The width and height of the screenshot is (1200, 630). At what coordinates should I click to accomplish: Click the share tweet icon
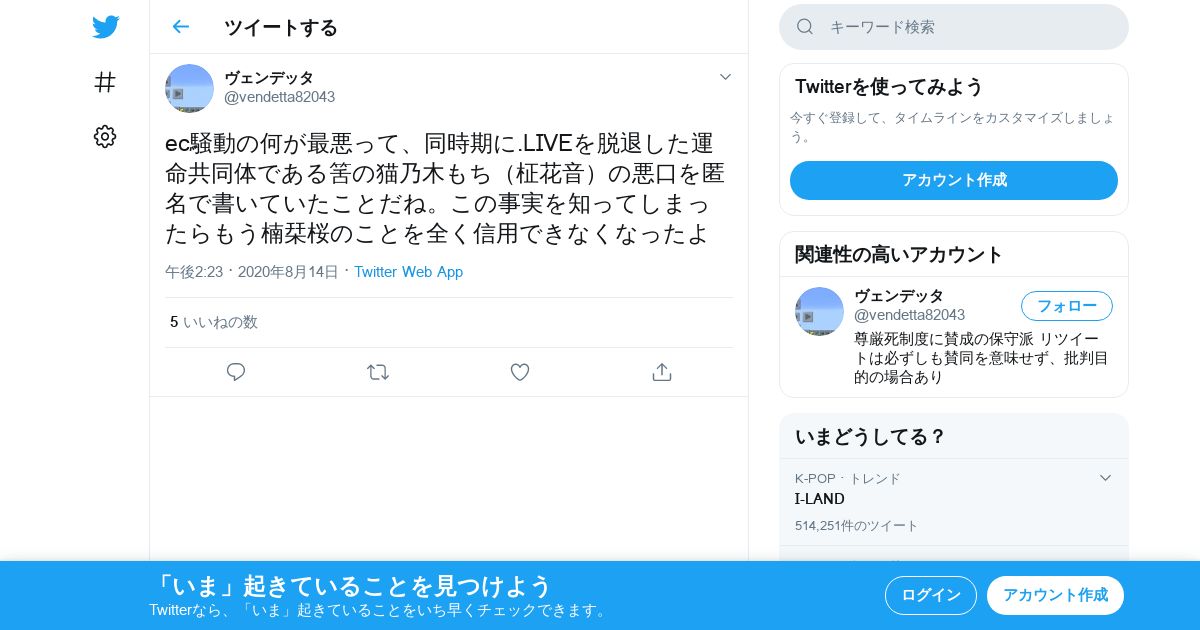[x=661, y=372]
